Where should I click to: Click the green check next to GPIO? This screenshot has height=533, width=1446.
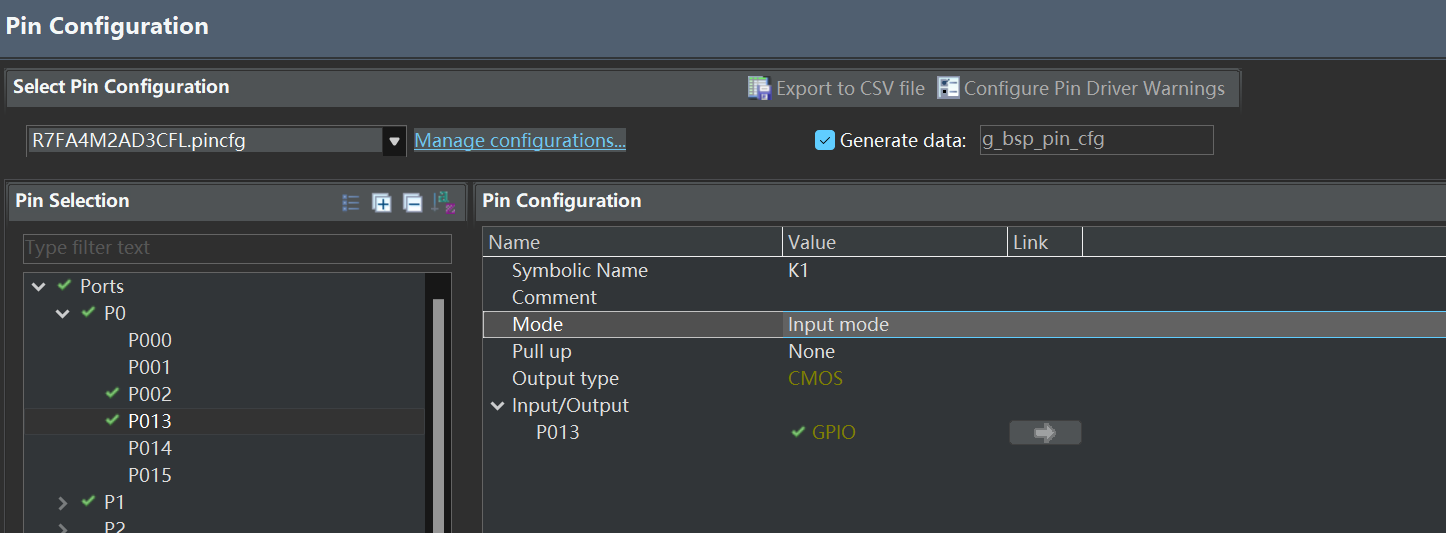[x=797, y=432]
